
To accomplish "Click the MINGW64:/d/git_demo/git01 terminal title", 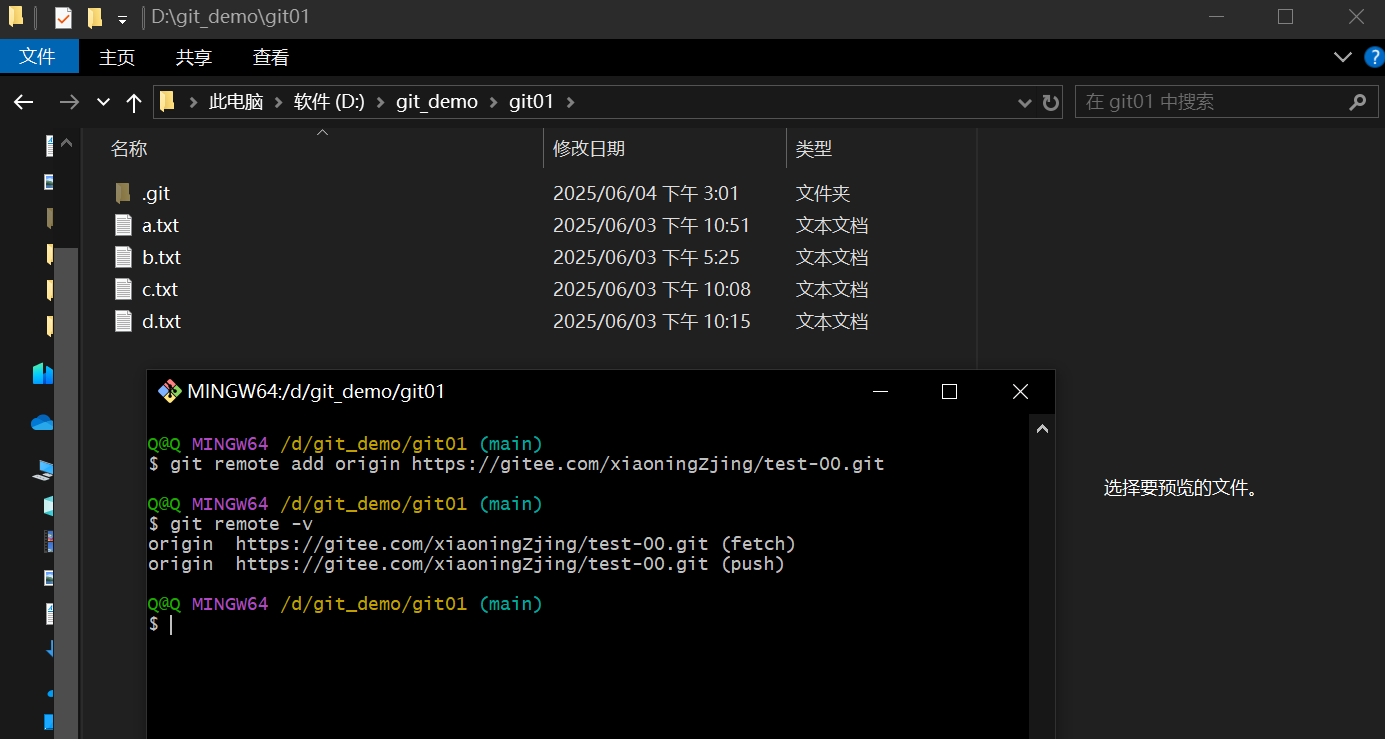I will pyautogui.click(x=316, y=392).
